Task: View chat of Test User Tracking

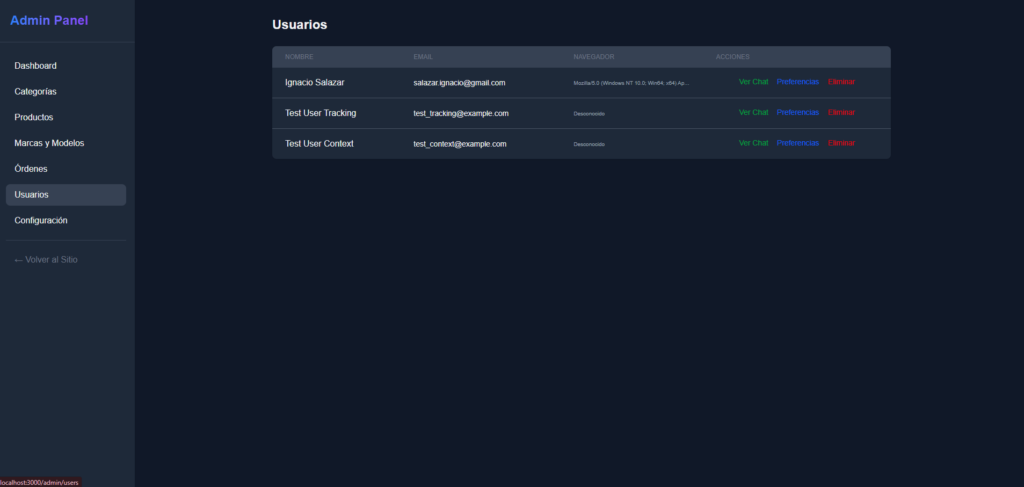Action: coord(753,113)
